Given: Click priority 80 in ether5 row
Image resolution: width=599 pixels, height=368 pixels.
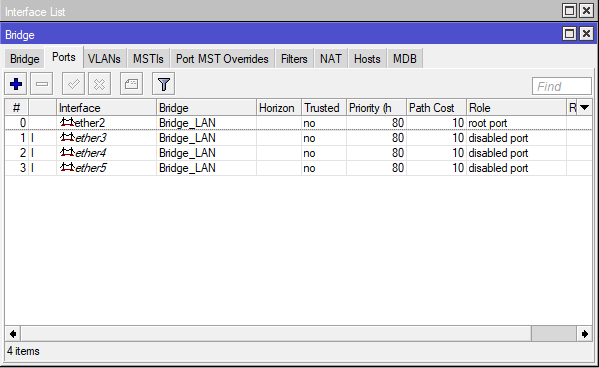Looking at the screenshot, I should (398, 168).
